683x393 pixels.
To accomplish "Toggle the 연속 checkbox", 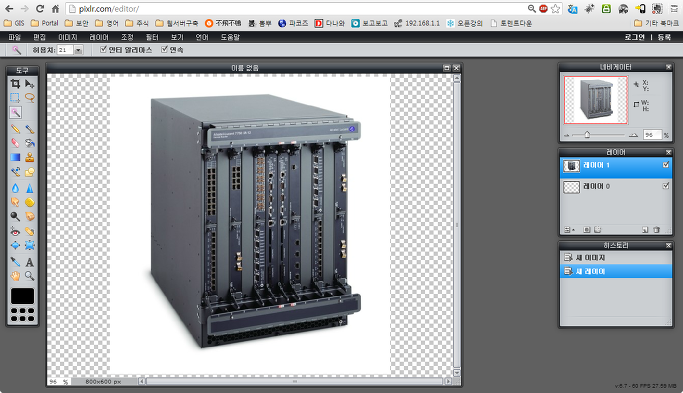I will point(164,50).
